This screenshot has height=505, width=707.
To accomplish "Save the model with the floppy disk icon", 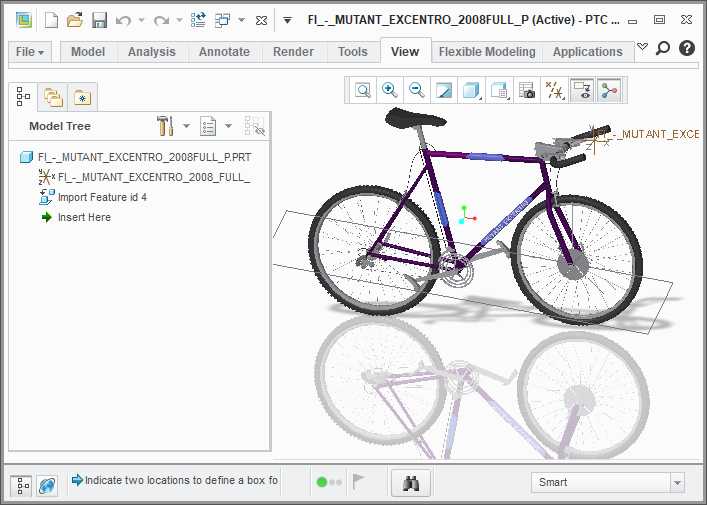I will [99, 20].
